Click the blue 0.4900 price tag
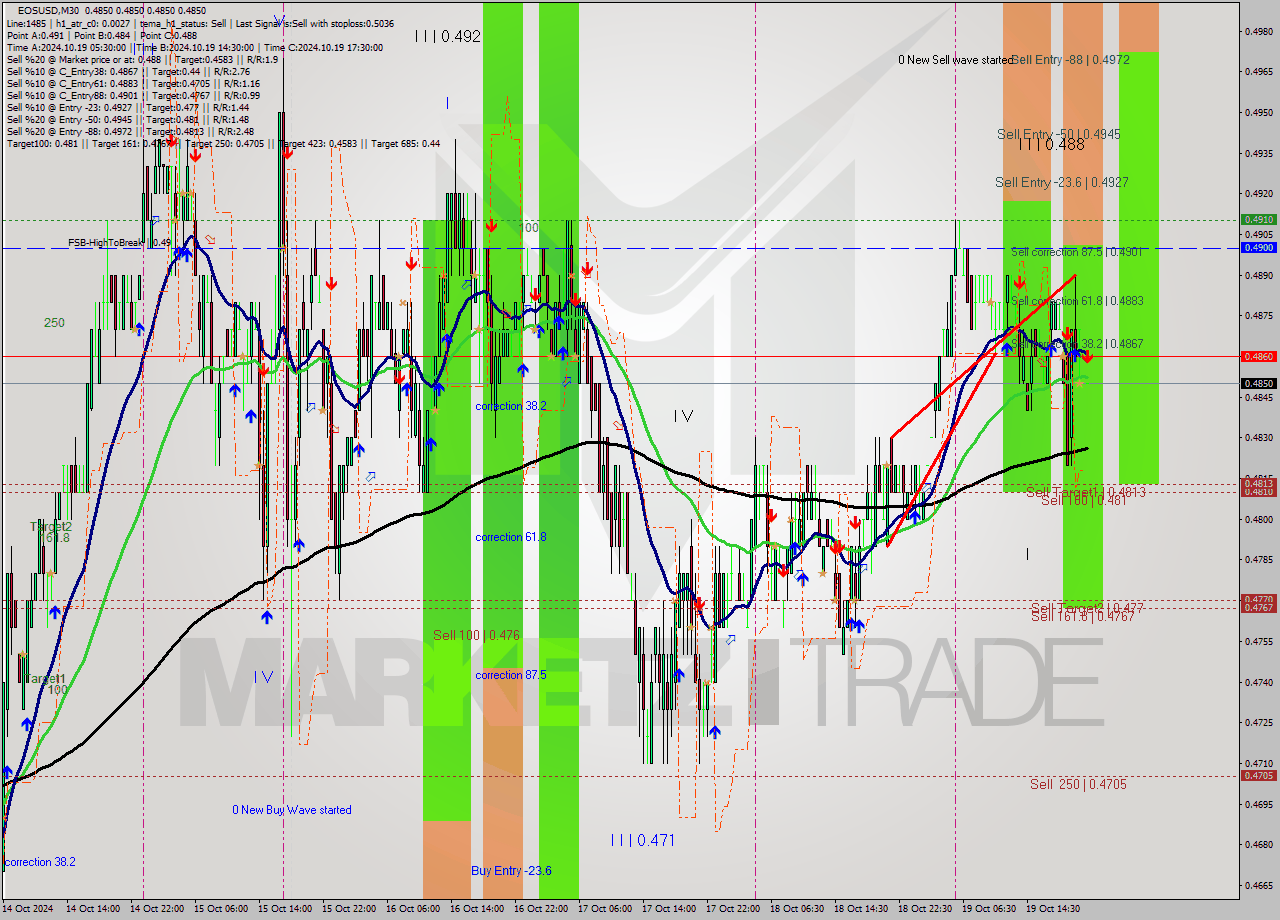This screenshot has height=920, width=1280. tap(1258, 247)
